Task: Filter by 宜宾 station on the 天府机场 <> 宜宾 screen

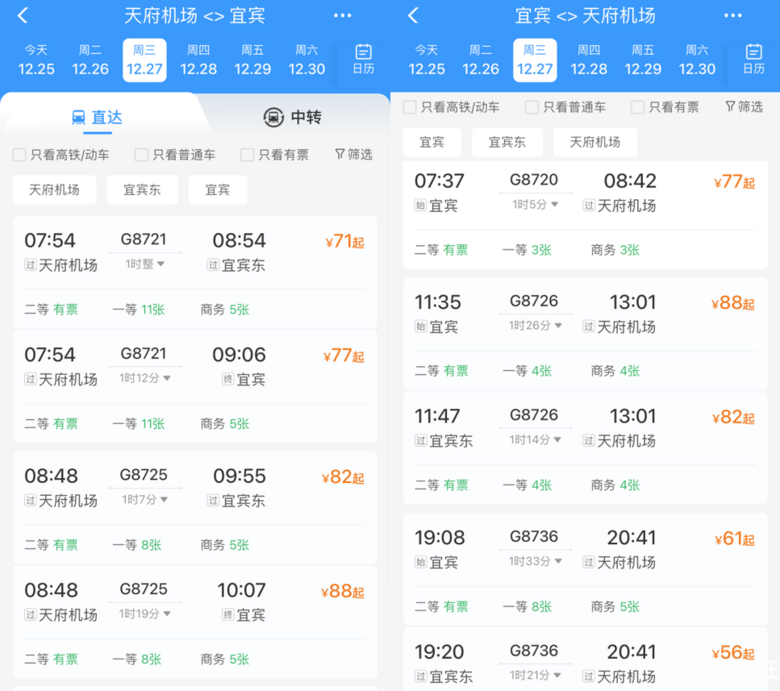Action: (217, 190)
